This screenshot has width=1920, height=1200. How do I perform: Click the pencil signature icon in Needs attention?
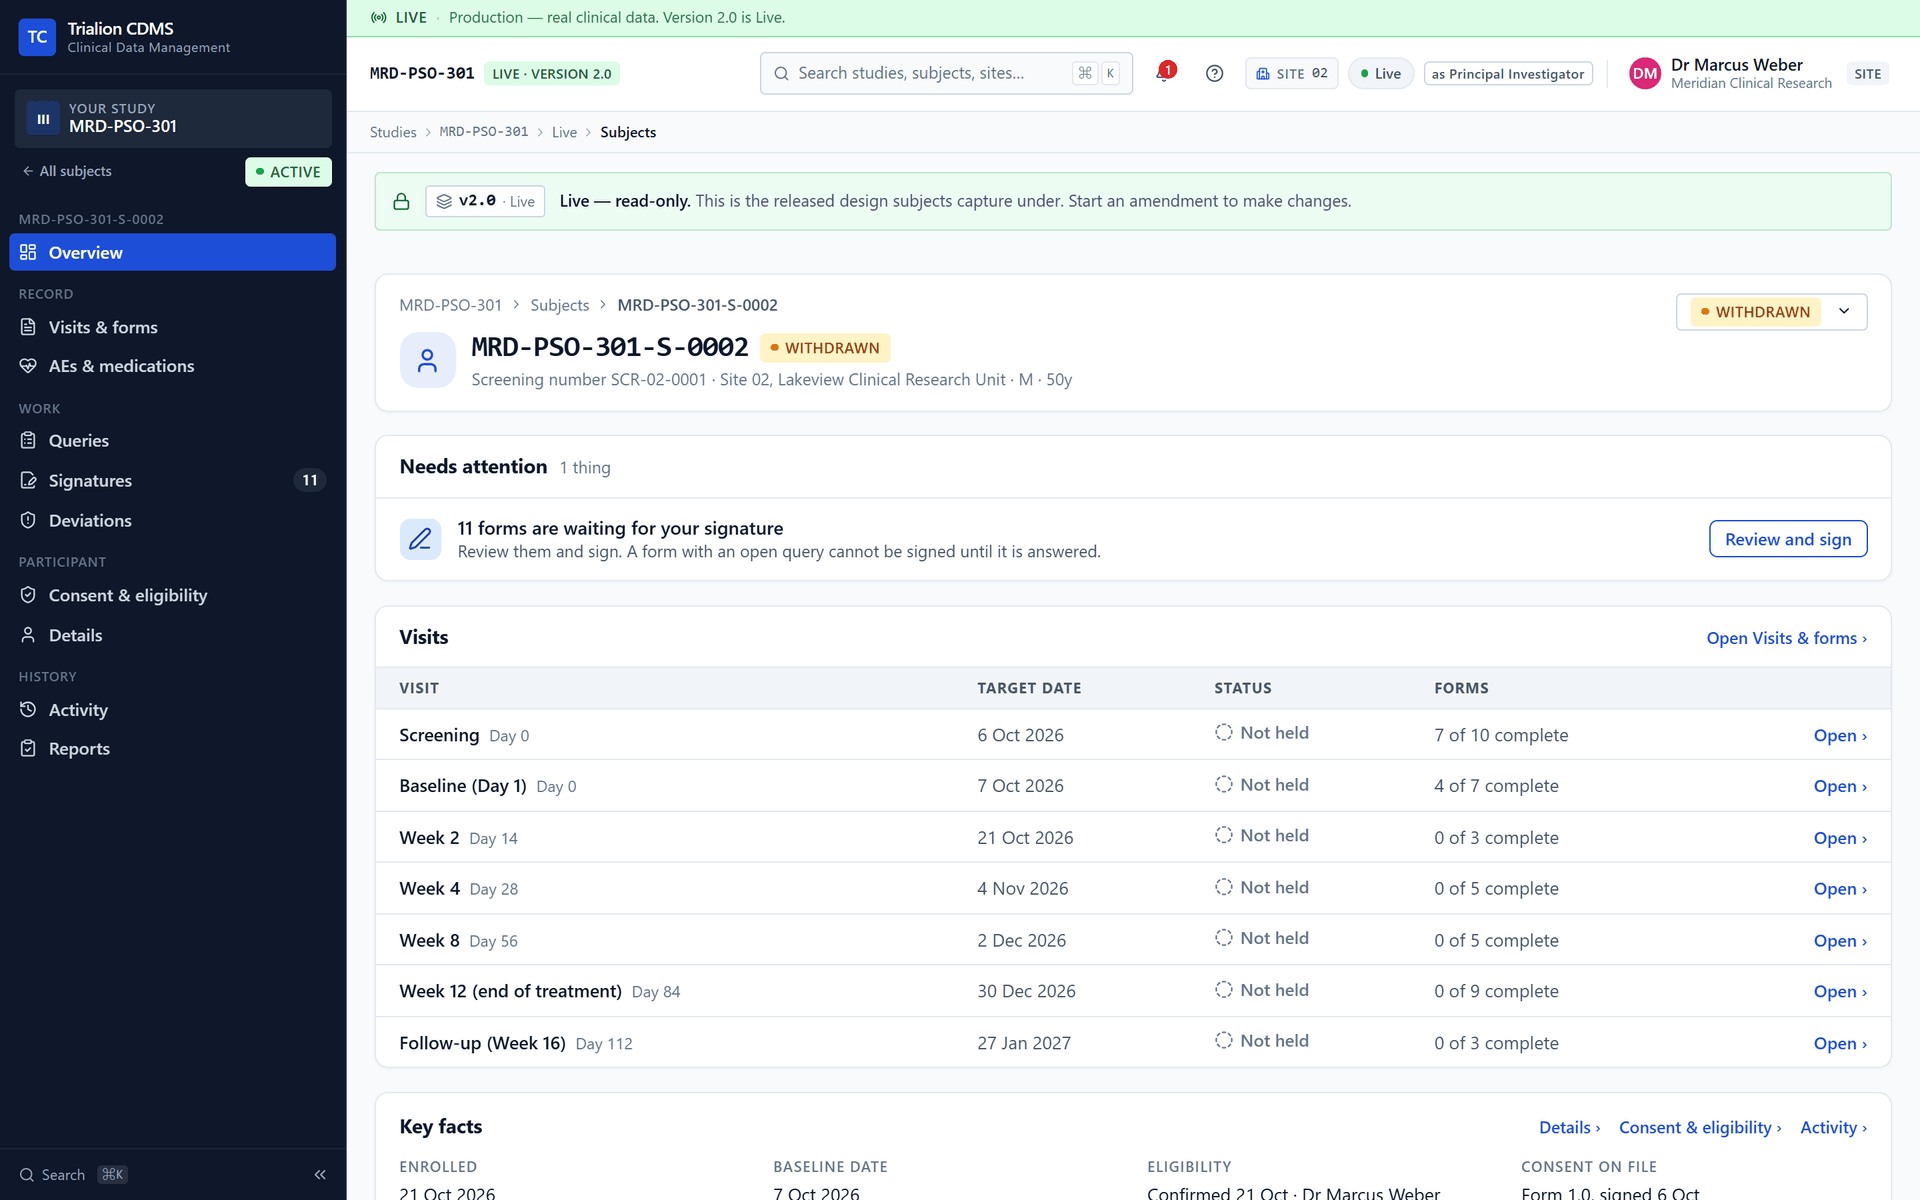click(420, 539)
